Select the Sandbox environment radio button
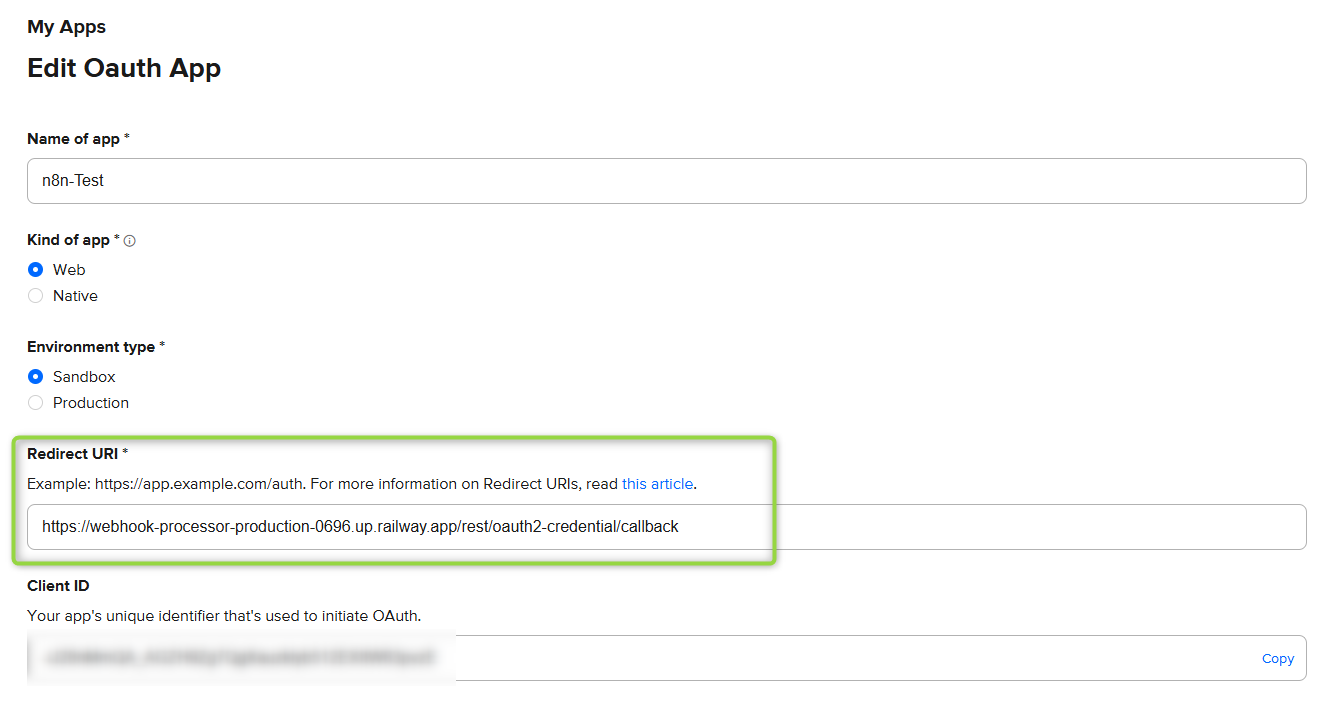1339x706 pixels. click(x=36, y=377)
